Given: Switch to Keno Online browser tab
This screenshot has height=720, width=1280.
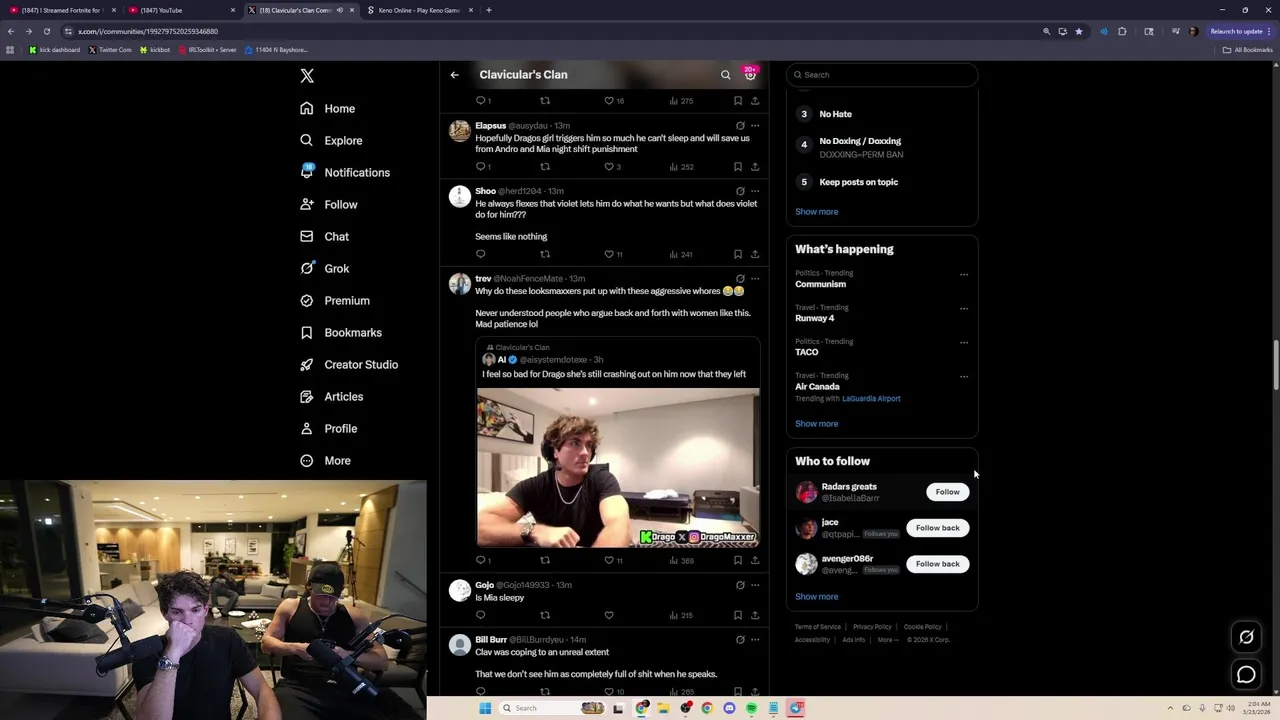Looking at the screenshot, I should click(419, 10).
